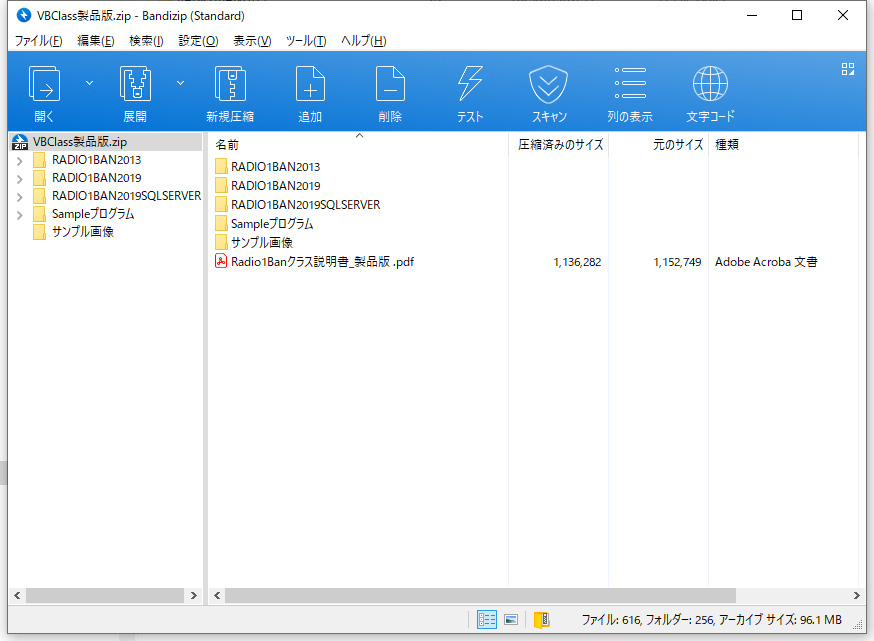874x641 pixels.
Task: Select RADIO1BAN2019SQLSERVER in the file list
Action: click(x=305, y=205)
